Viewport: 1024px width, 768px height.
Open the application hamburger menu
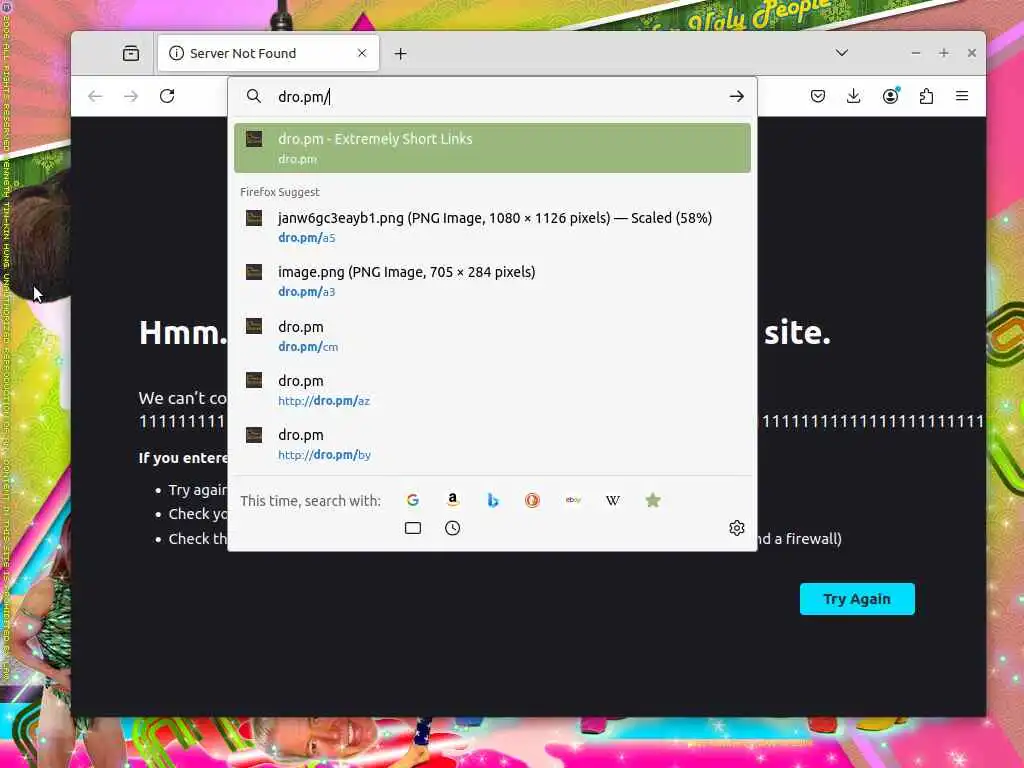(962, 96)
